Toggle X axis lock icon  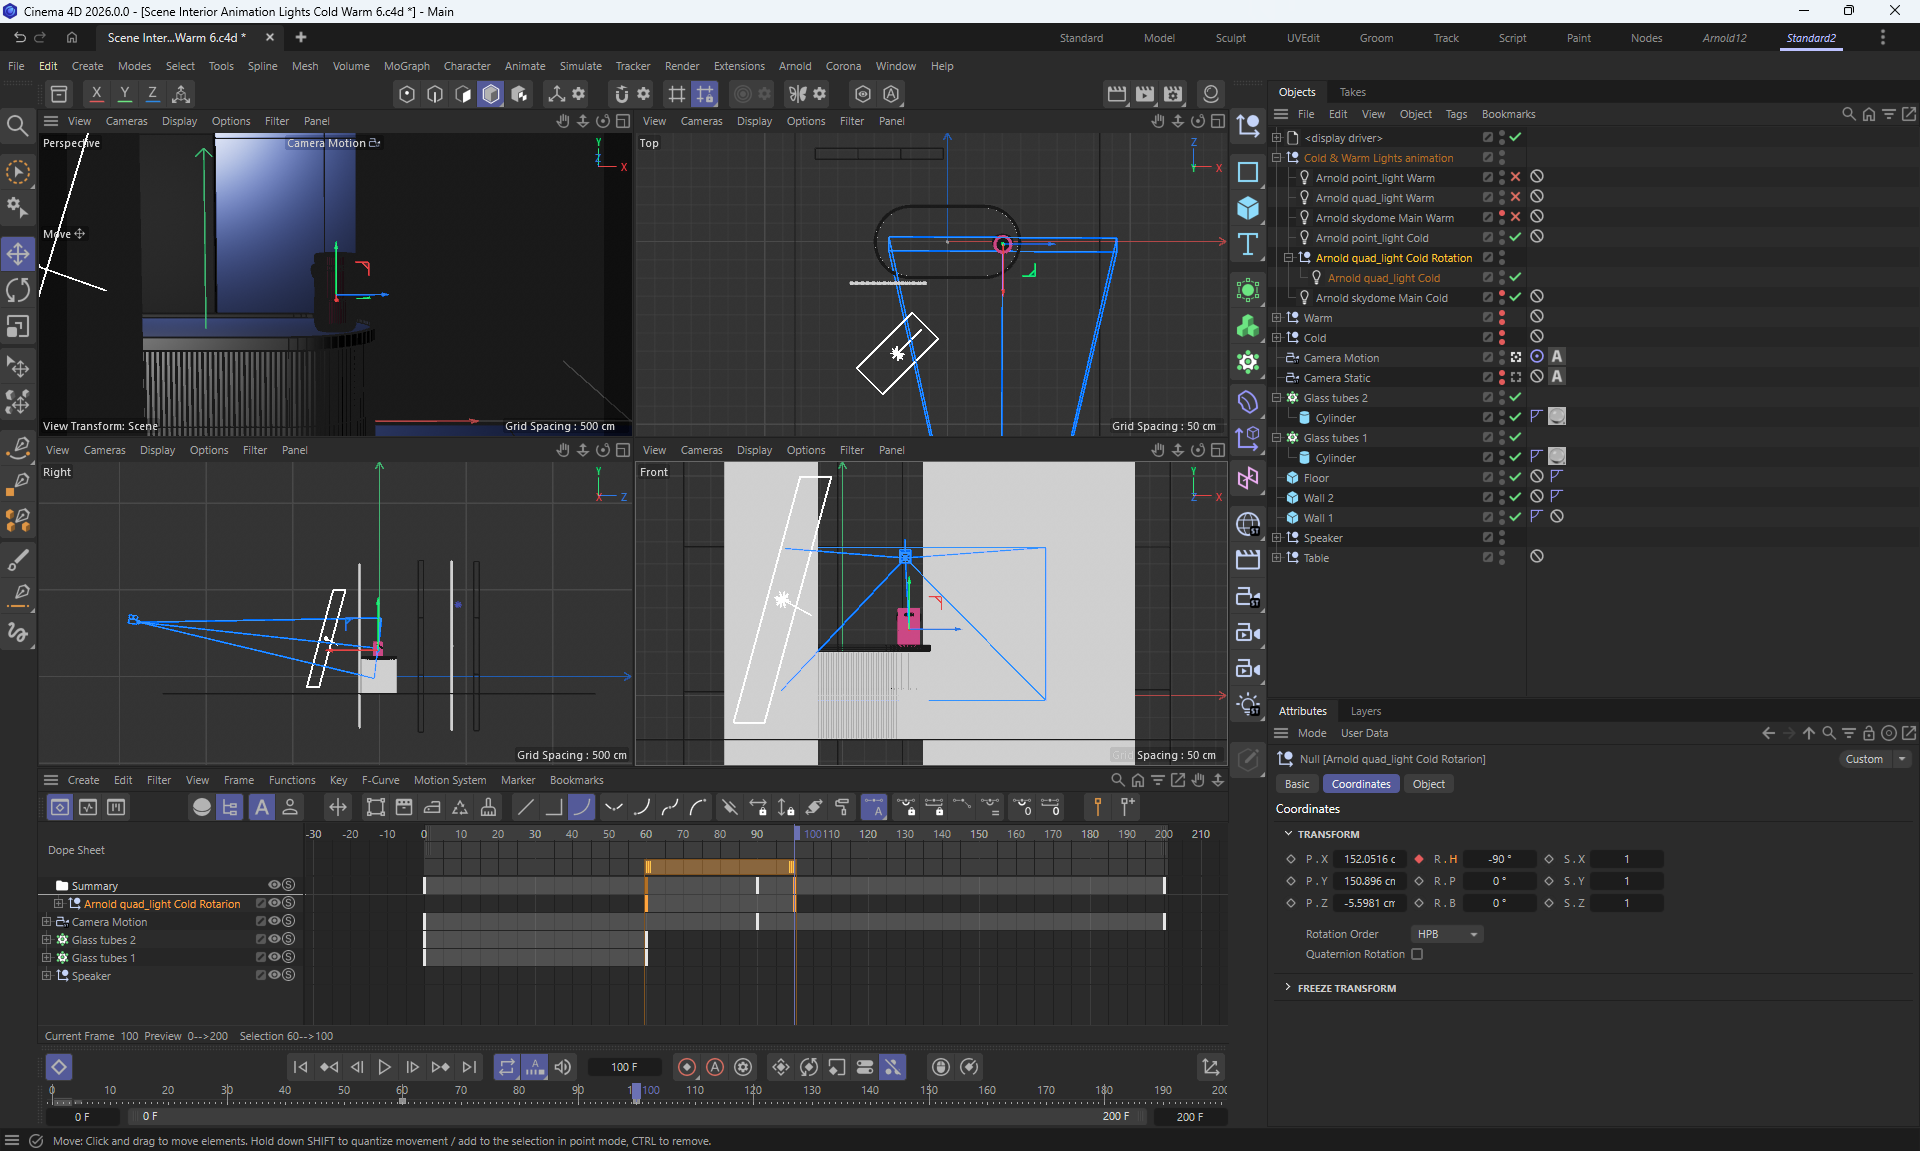pyautogui.click(x=96, y=93)
